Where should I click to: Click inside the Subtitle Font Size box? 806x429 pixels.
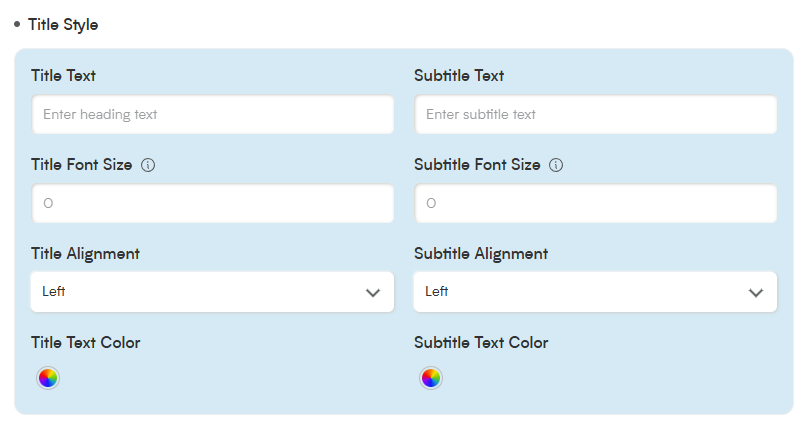pos(596,203)
